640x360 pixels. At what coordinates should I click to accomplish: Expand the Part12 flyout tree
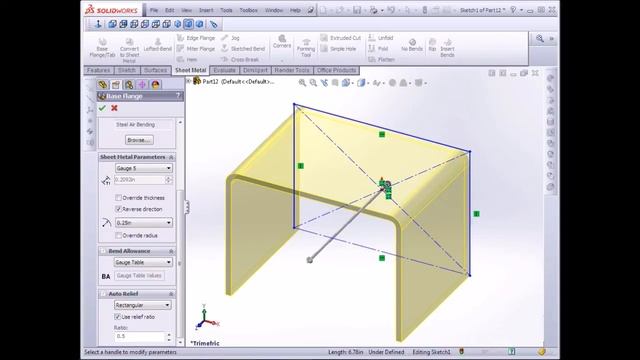[189, 81]
